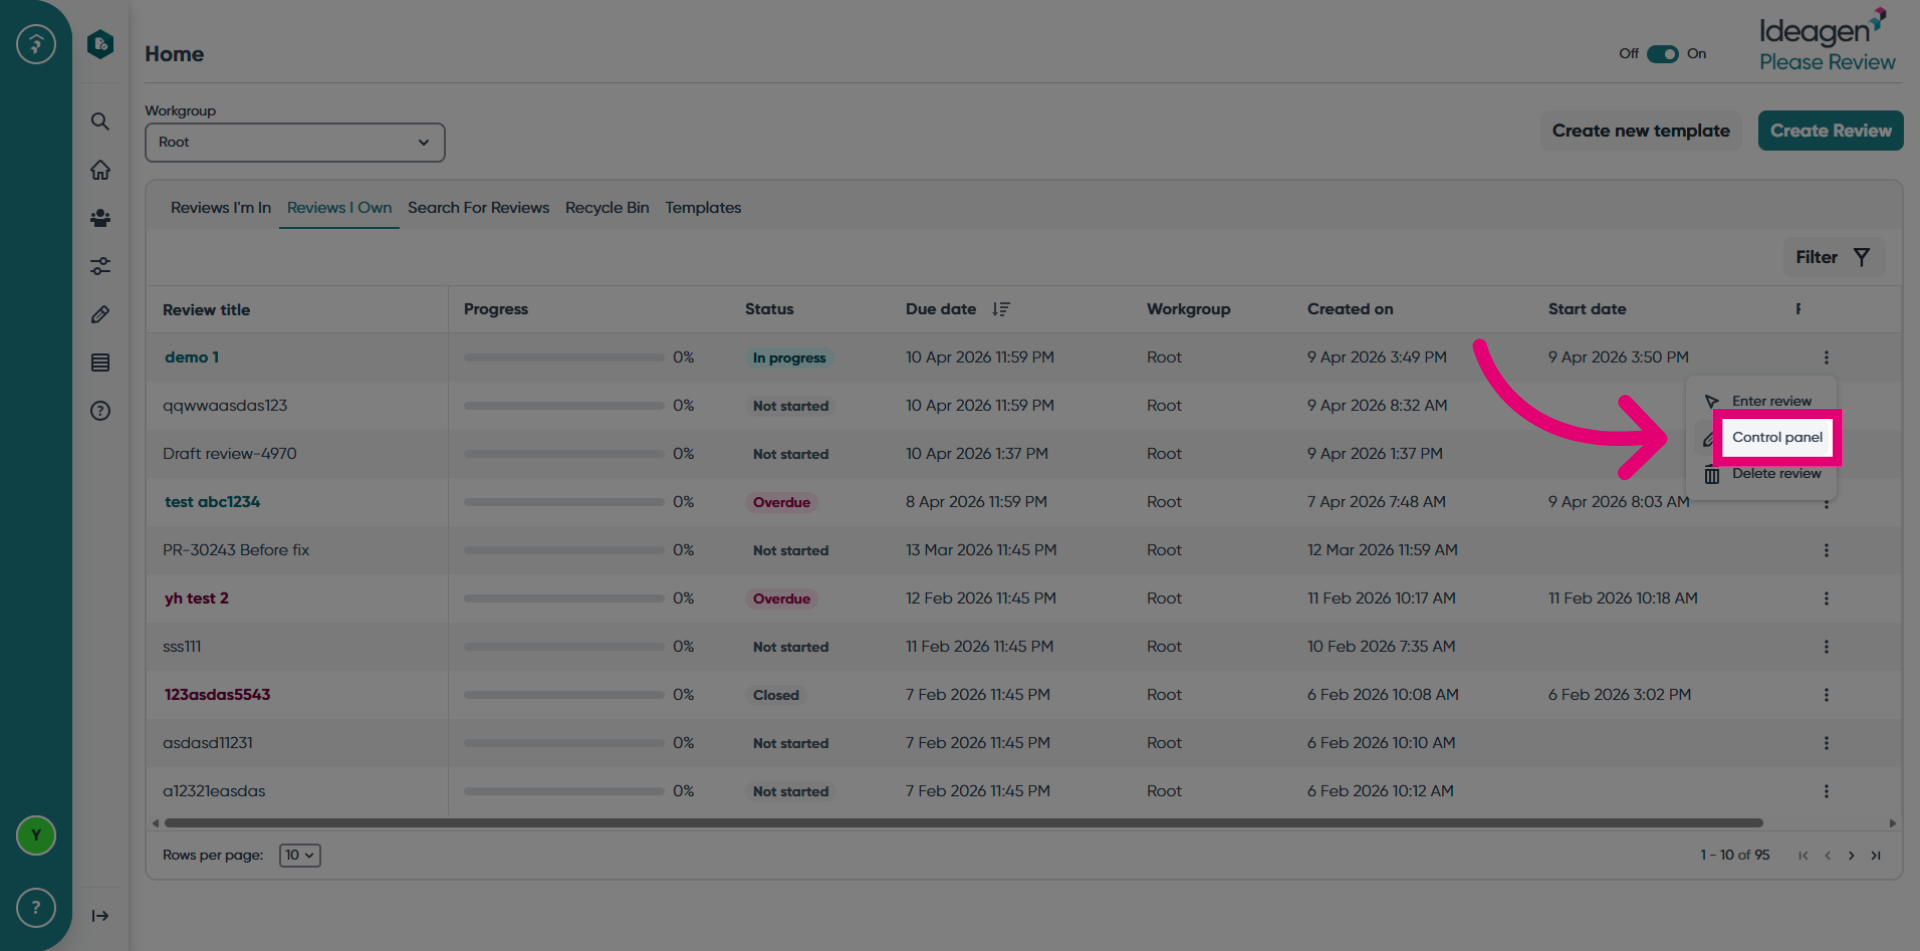
Task: Open actions menu for demo 1 row
Action: [x=1826, y=357]
